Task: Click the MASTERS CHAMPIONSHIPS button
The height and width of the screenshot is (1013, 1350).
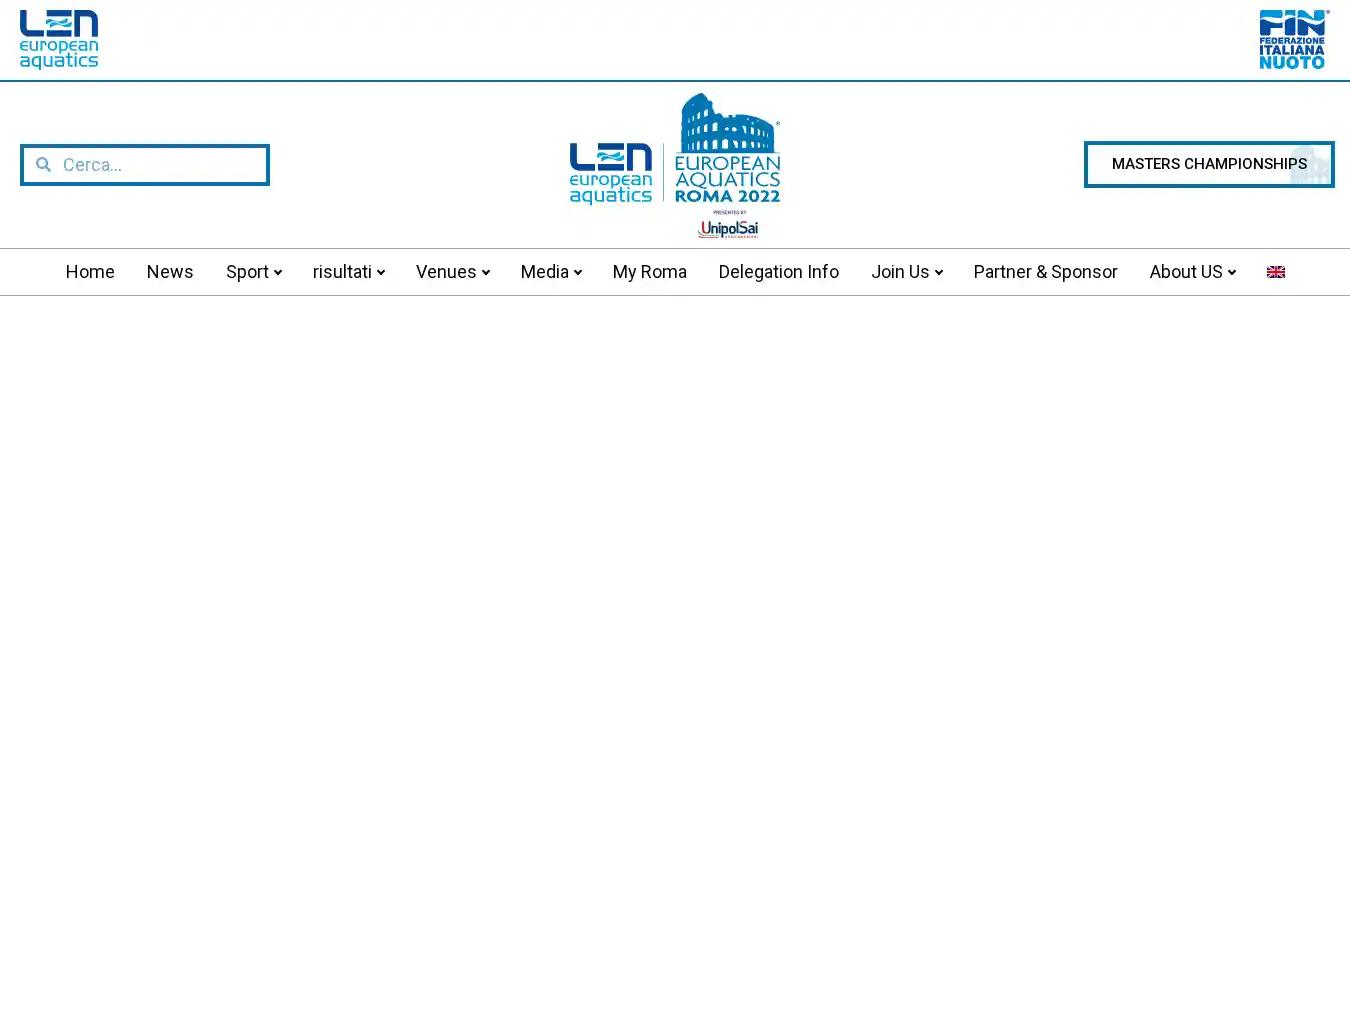Action: pyautogui.click(x=1209, y=164)
